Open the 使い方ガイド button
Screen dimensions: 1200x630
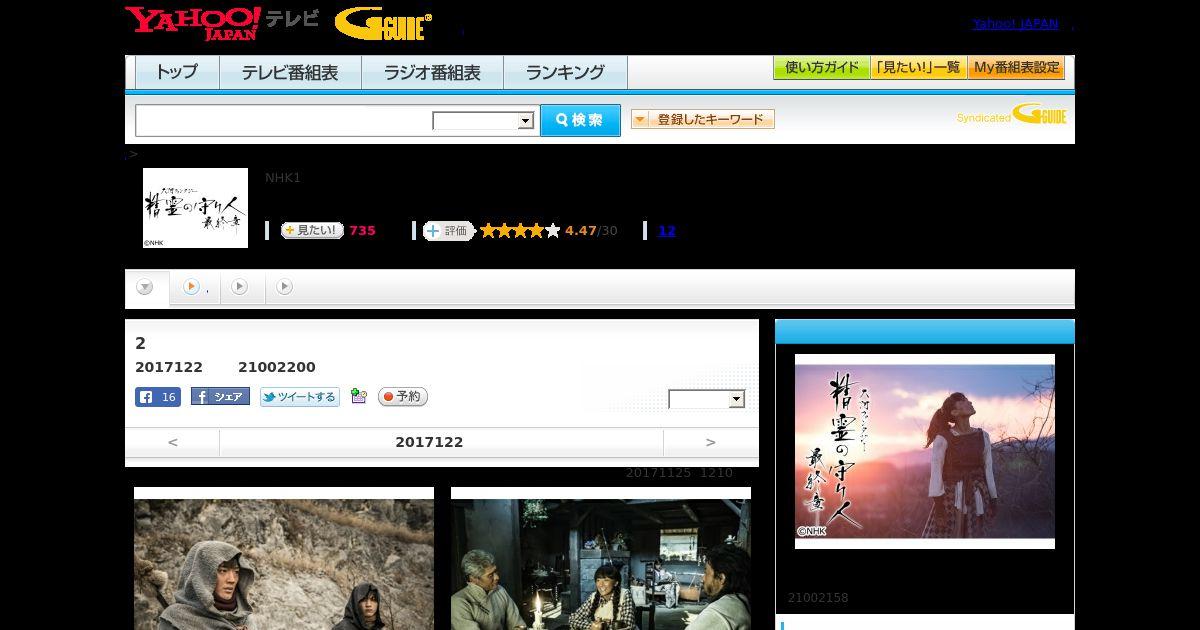(x=821, y=68)
